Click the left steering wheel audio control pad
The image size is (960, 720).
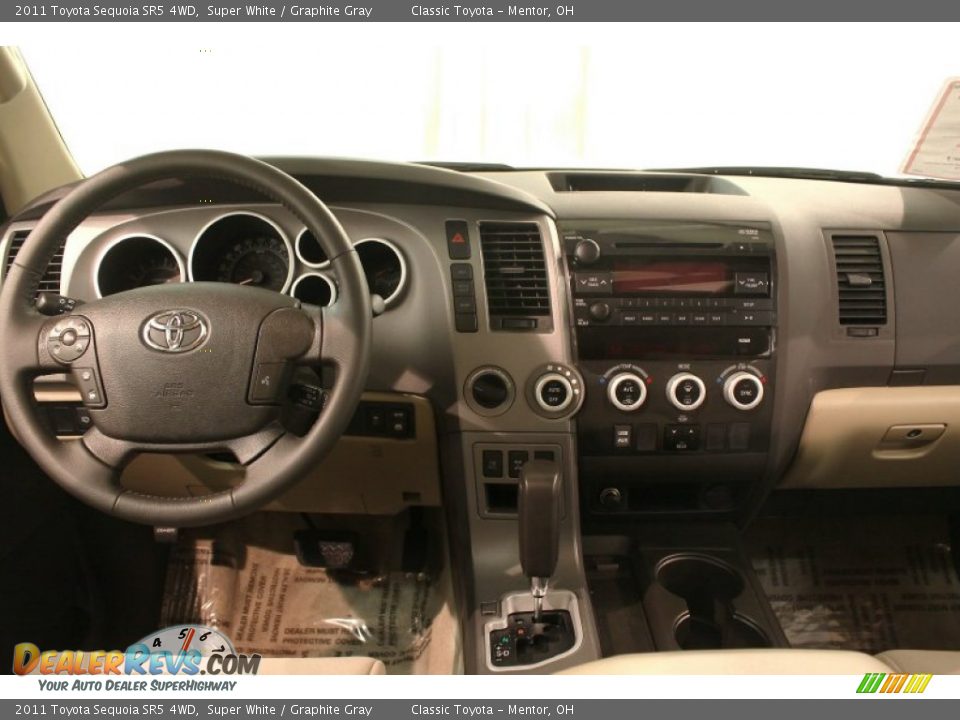click(68, 338)
